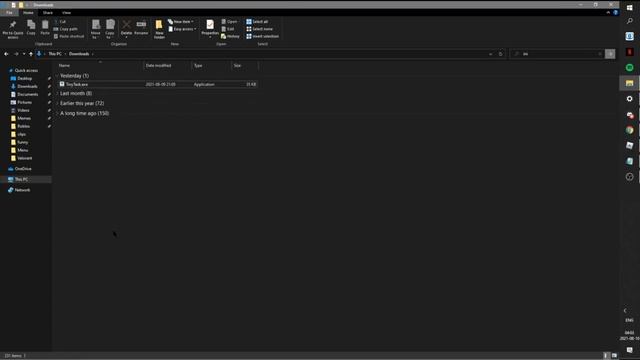The height and width of the screenshot is (360, 640).
Task: Open the recent locations dropdown arrow
Action: coord(24,54)
